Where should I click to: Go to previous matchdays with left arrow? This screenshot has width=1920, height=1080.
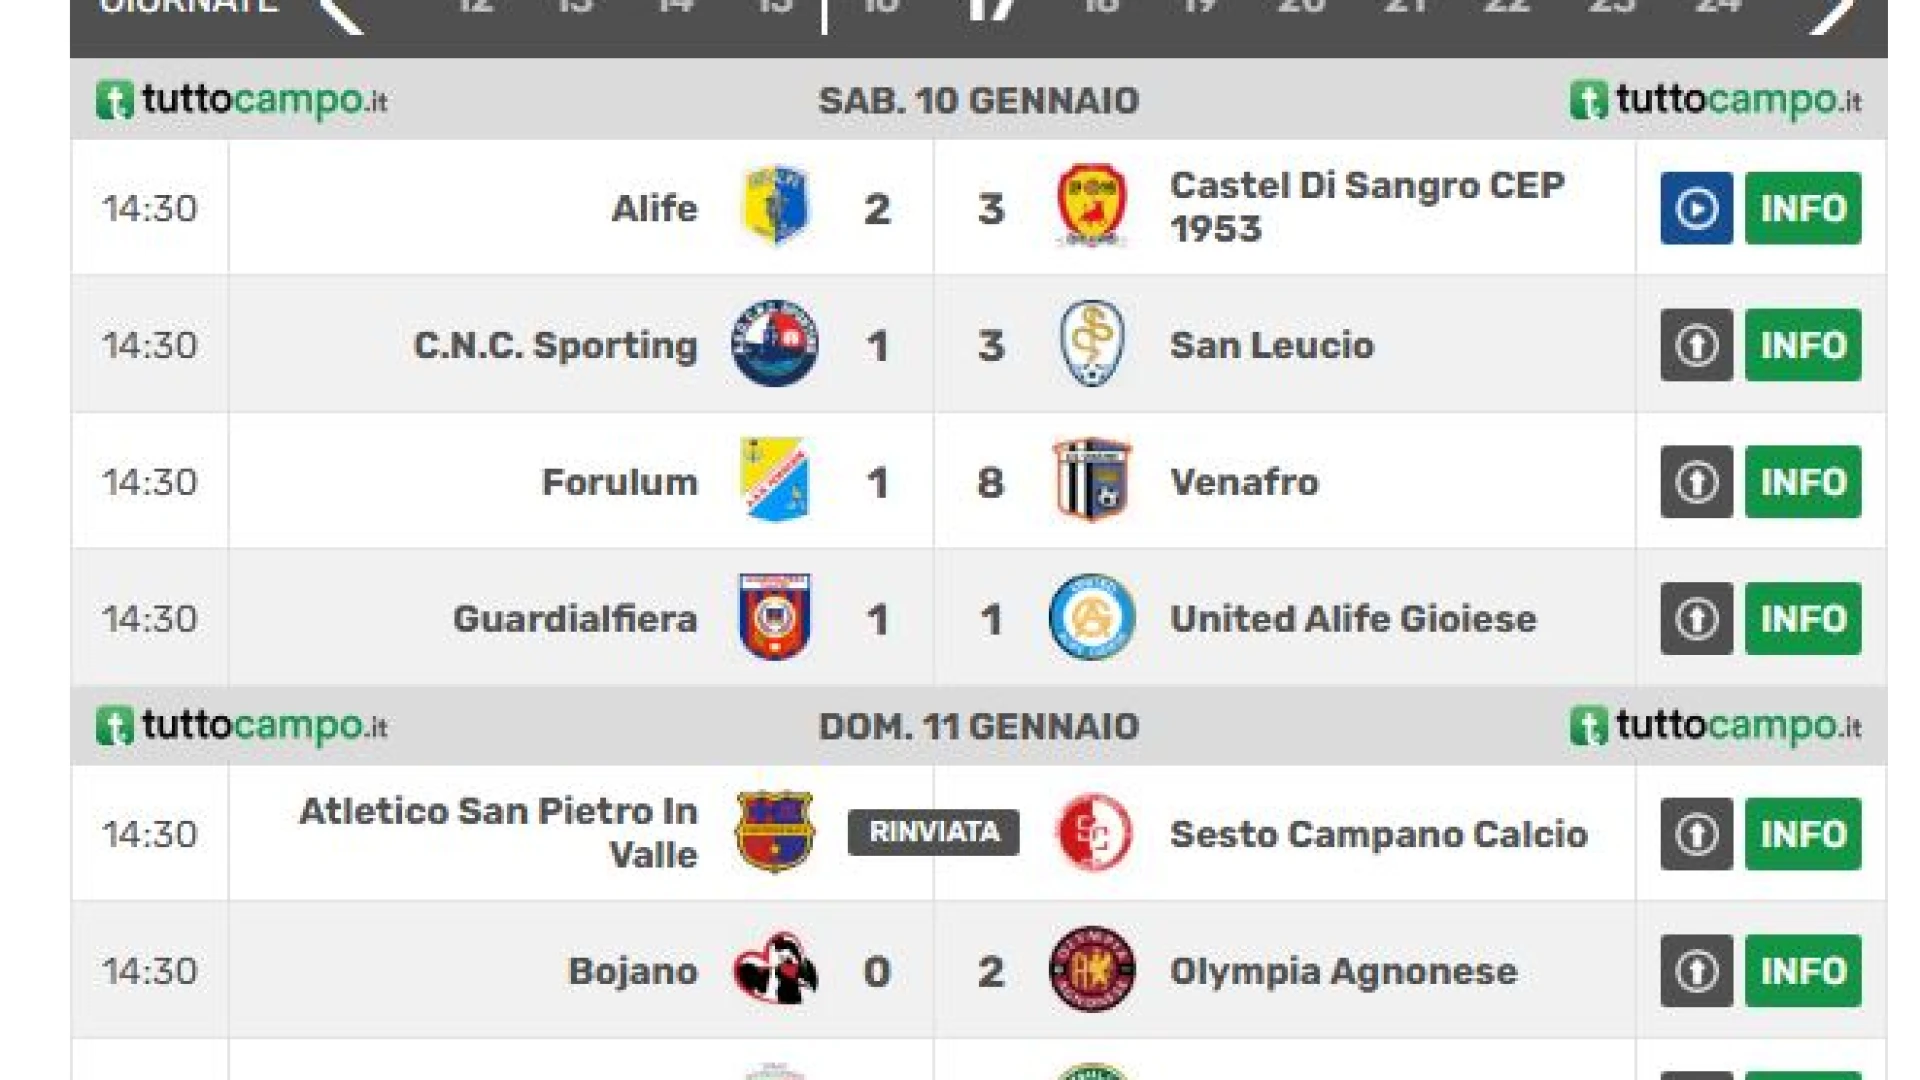pos(341,12)
